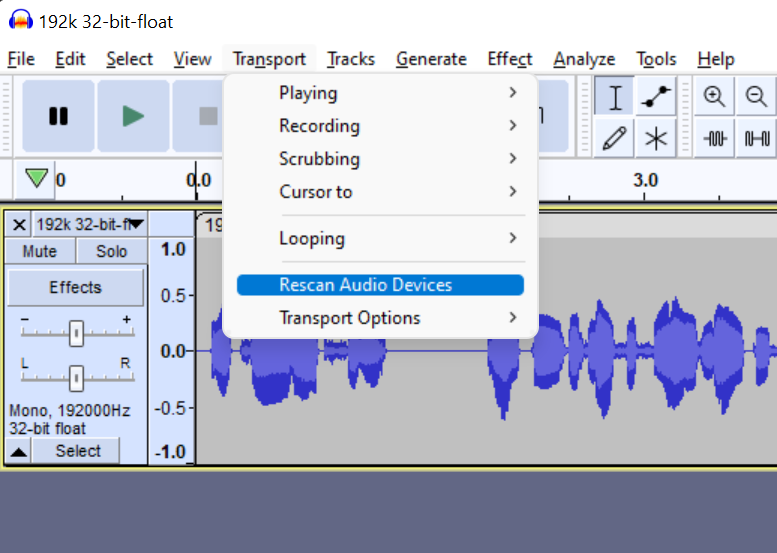
Task: Open the File menu
Action: [21, 59]
